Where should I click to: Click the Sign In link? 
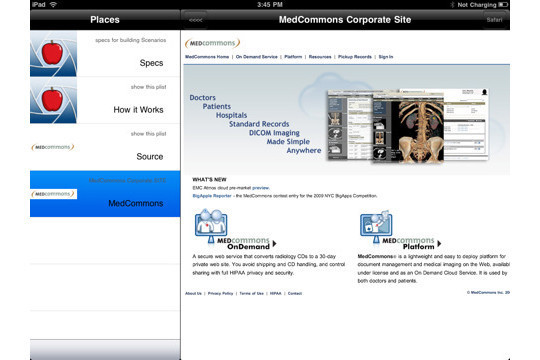coord(386,57)
